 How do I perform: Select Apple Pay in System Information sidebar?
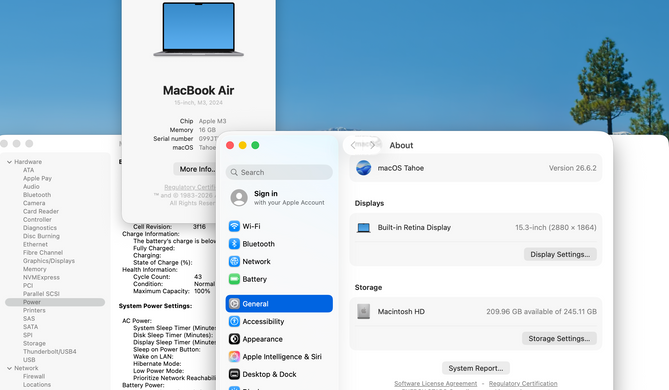(x=38, y=178)
